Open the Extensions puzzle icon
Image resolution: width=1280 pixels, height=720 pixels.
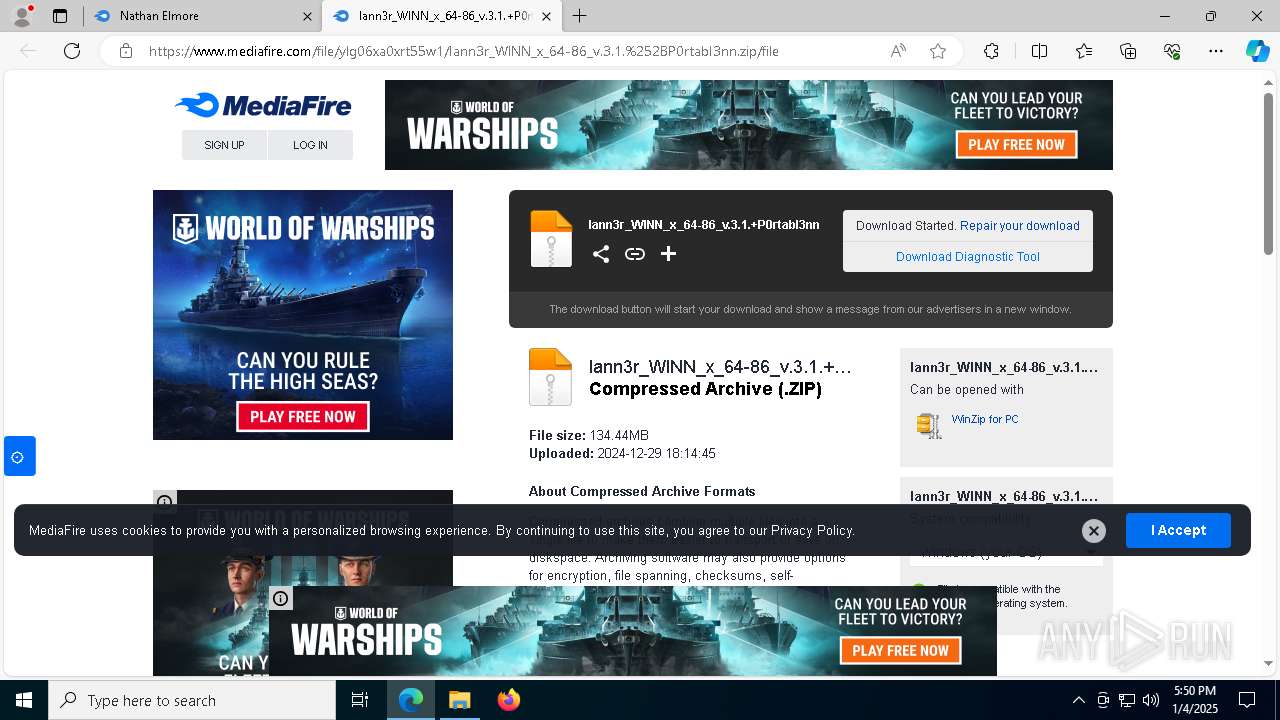coord(991,51)
